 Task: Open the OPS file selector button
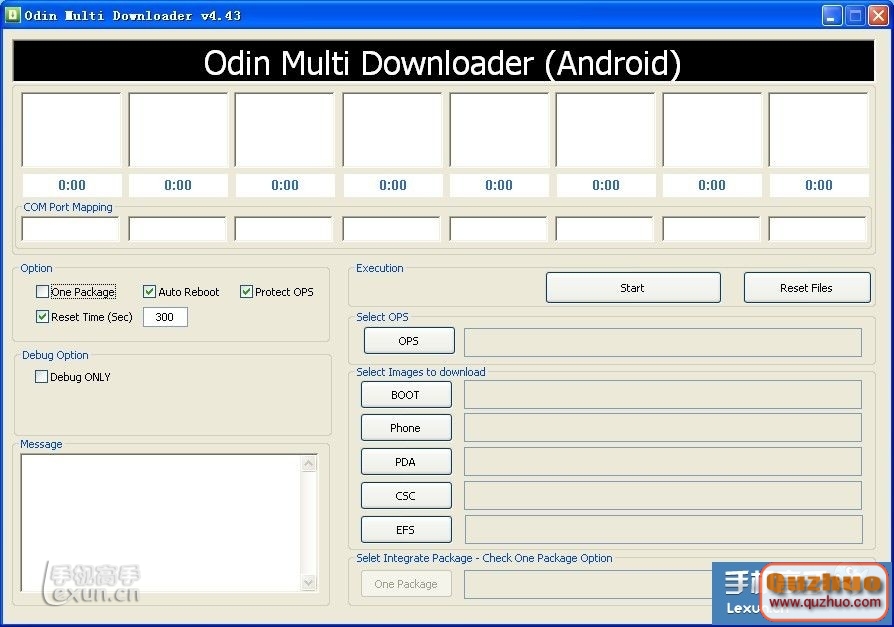click(409, 341)
